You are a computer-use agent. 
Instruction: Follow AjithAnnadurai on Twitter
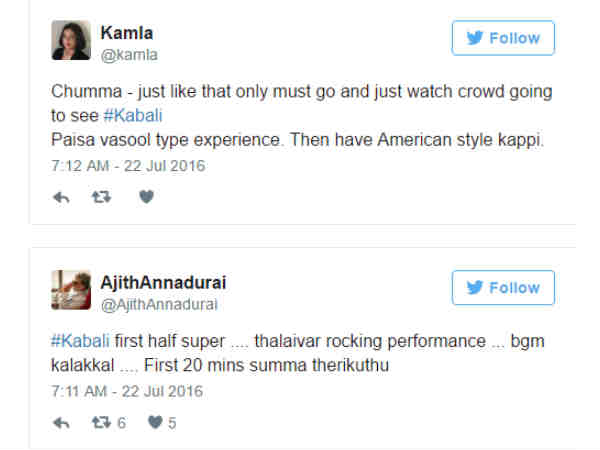pyautogui.click(x=503, y=287)
